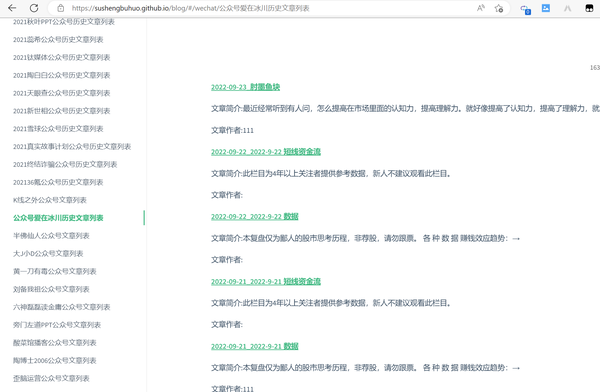
Task: View site info lock icon
Action: (60, 8)
